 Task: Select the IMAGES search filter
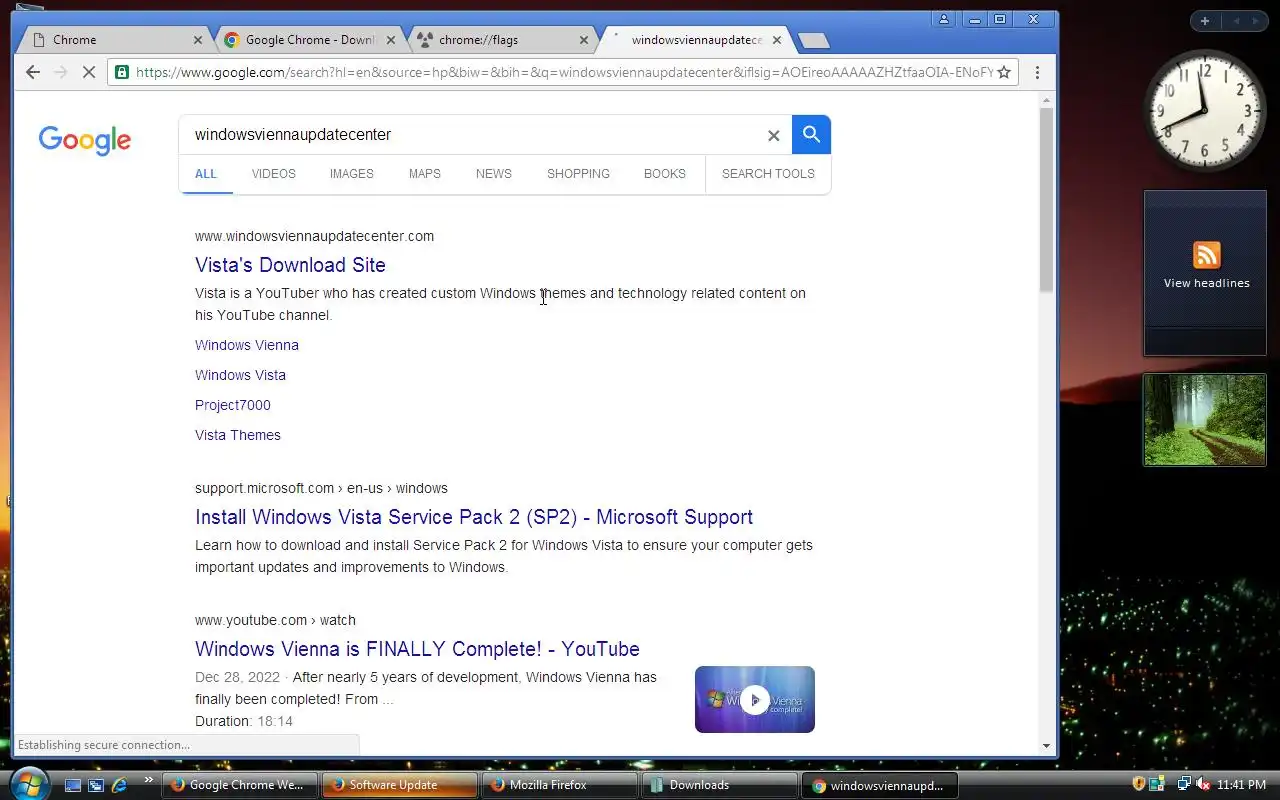tap(352, 174)
